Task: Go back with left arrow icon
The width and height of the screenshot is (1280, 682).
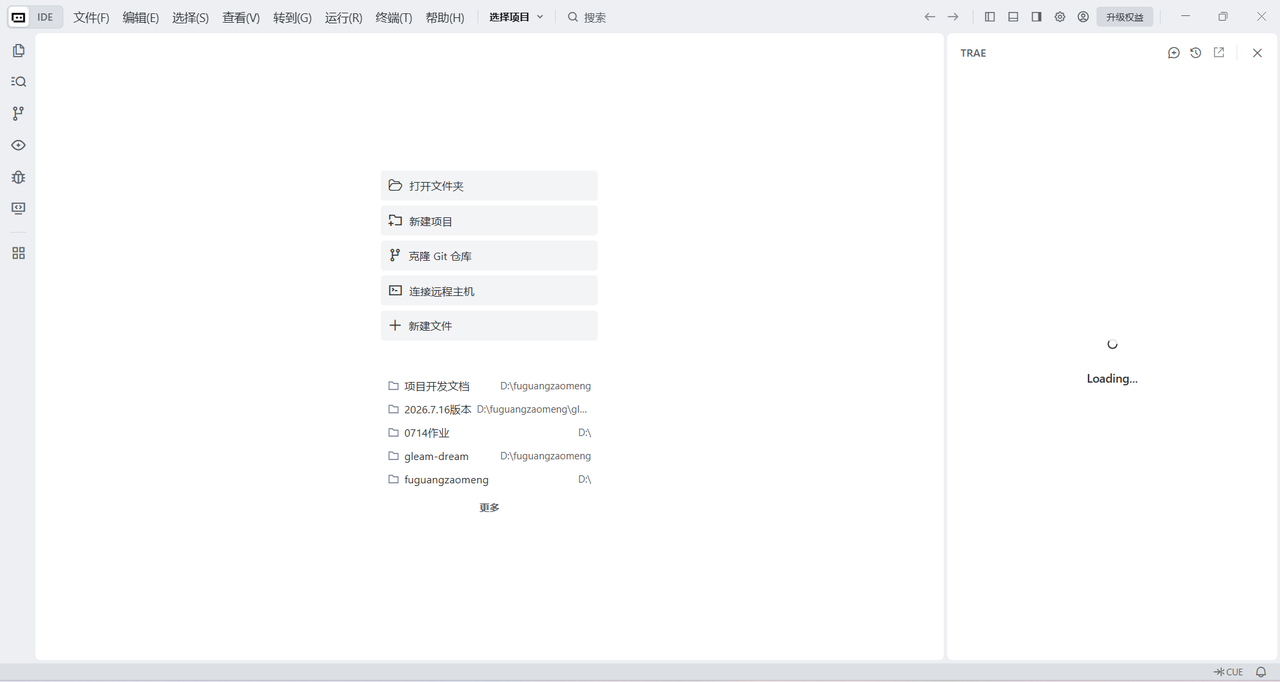Action: [x=930, y=17]
